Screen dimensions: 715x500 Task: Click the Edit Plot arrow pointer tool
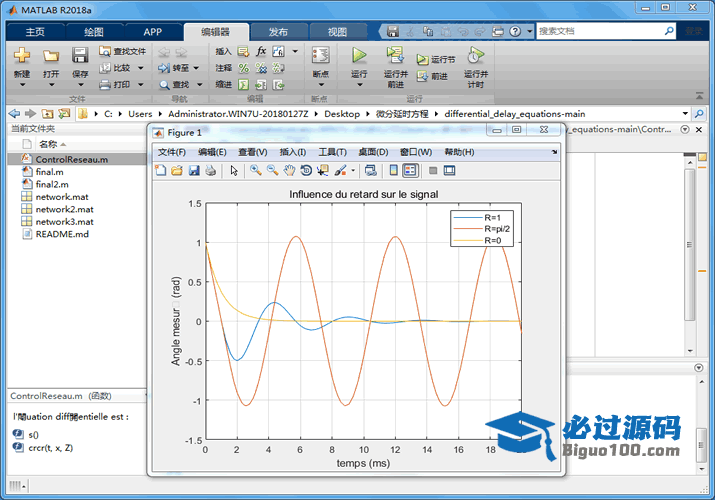[x=234, y=170]
